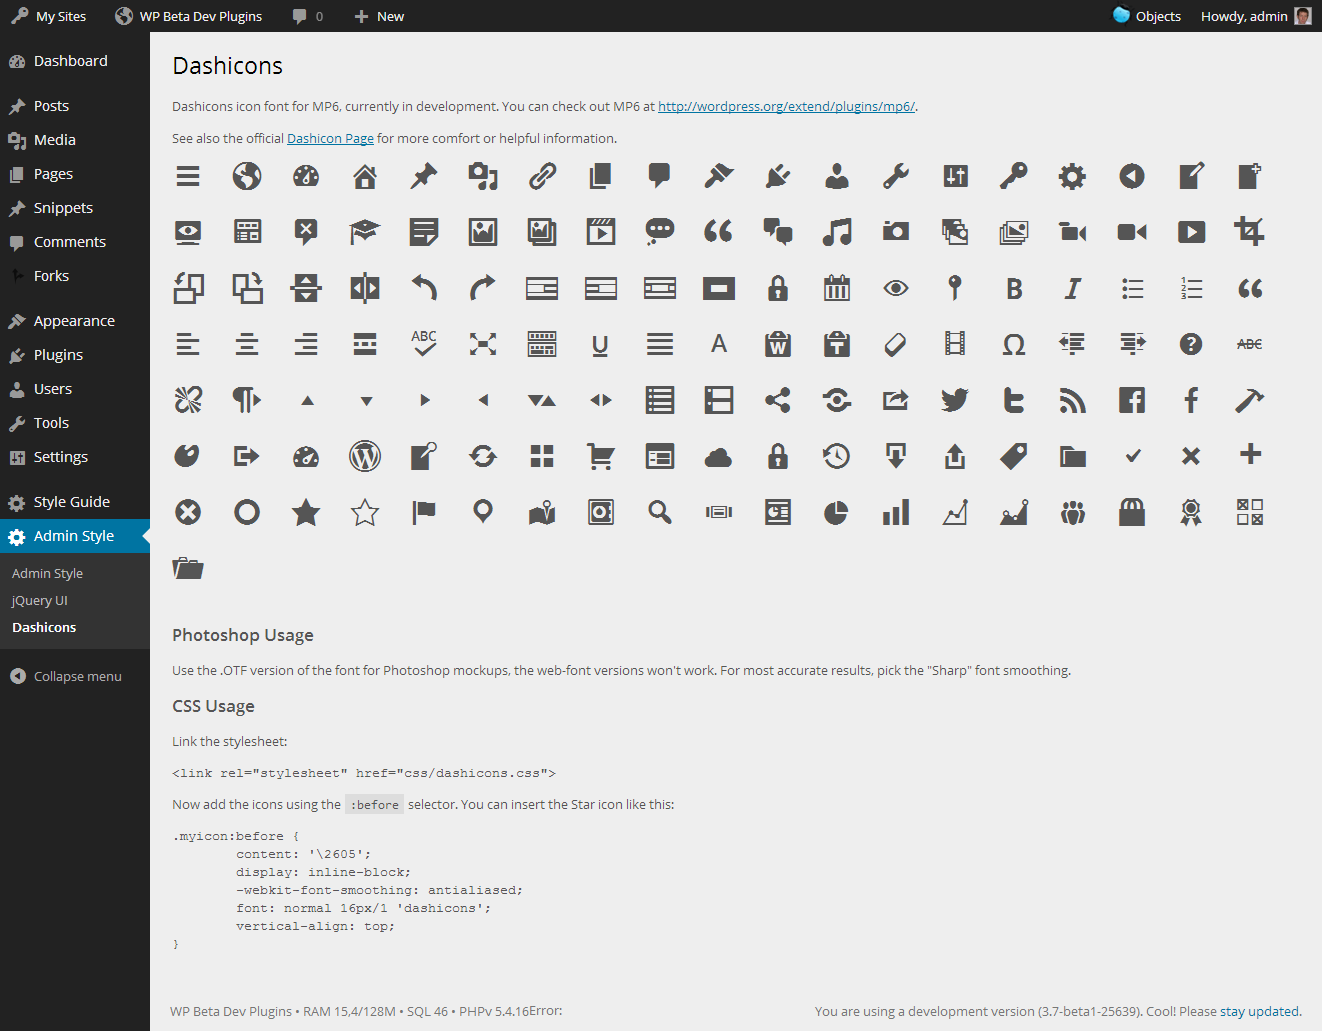Viewport: 1322px width, 1031px height.
Task: Click the Facebook square dashicon
Action: [x=1132, y=400]
